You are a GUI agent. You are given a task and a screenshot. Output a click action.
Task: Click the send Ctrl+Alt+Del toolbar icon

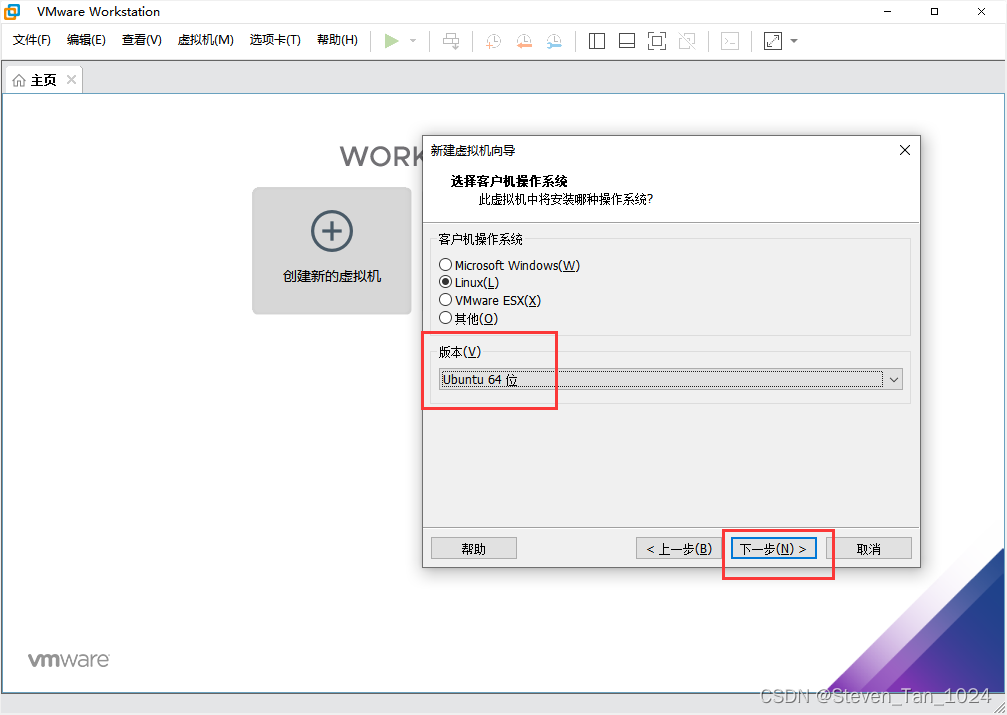[451, 41]
